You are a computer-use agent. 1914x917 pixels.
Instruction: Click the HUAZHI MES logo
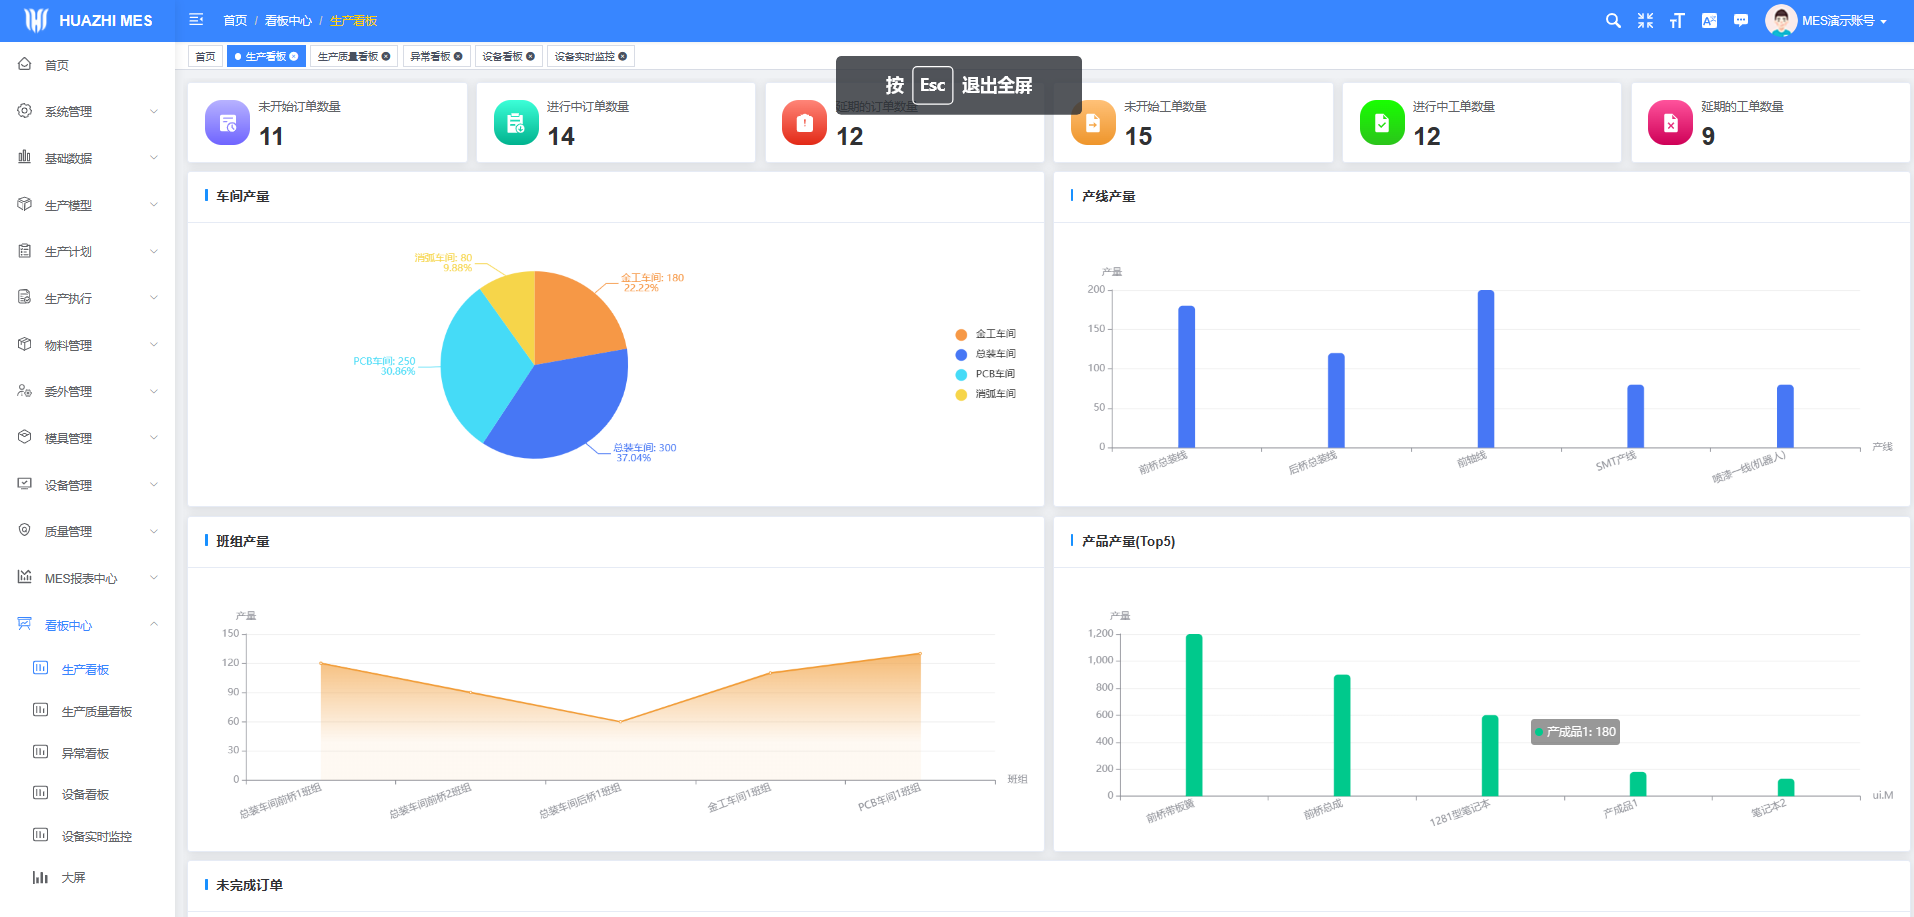coord(88,21)
